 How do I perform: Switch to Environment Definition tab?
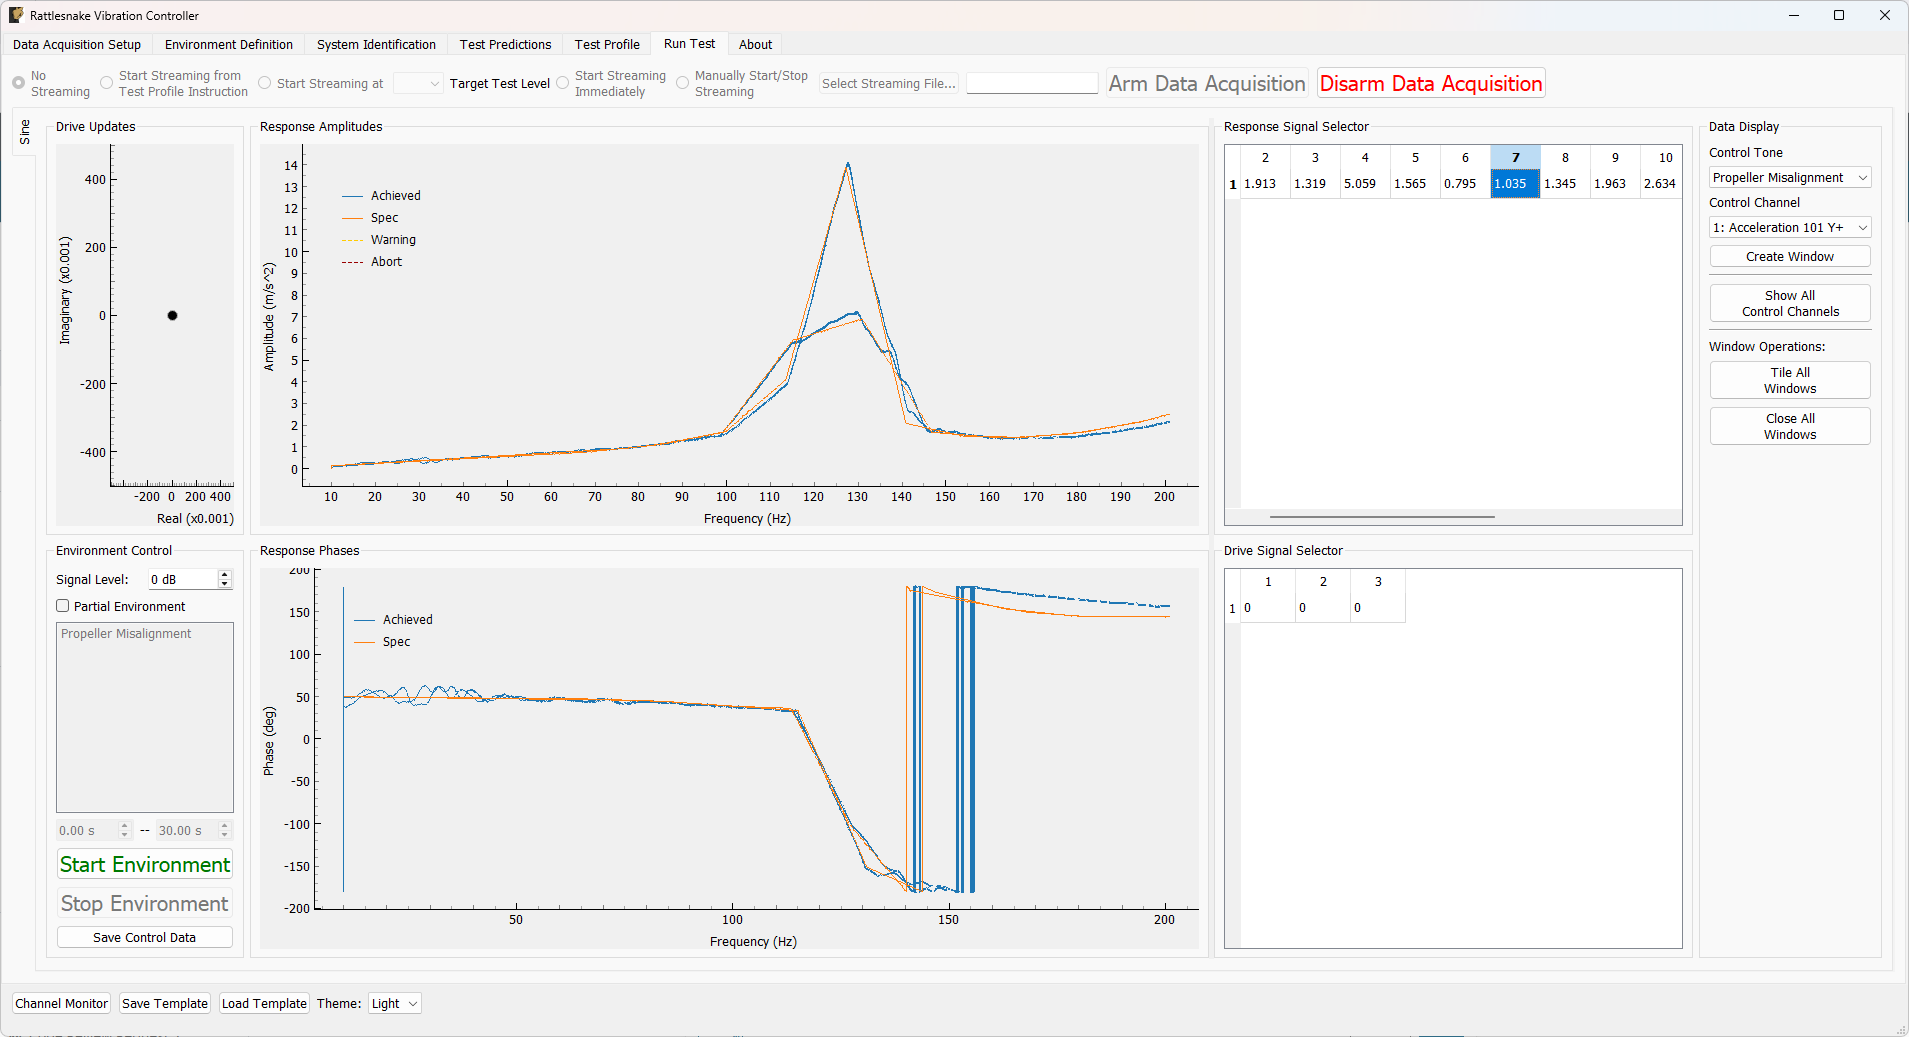pyautogui.click(x=229, y=45)
